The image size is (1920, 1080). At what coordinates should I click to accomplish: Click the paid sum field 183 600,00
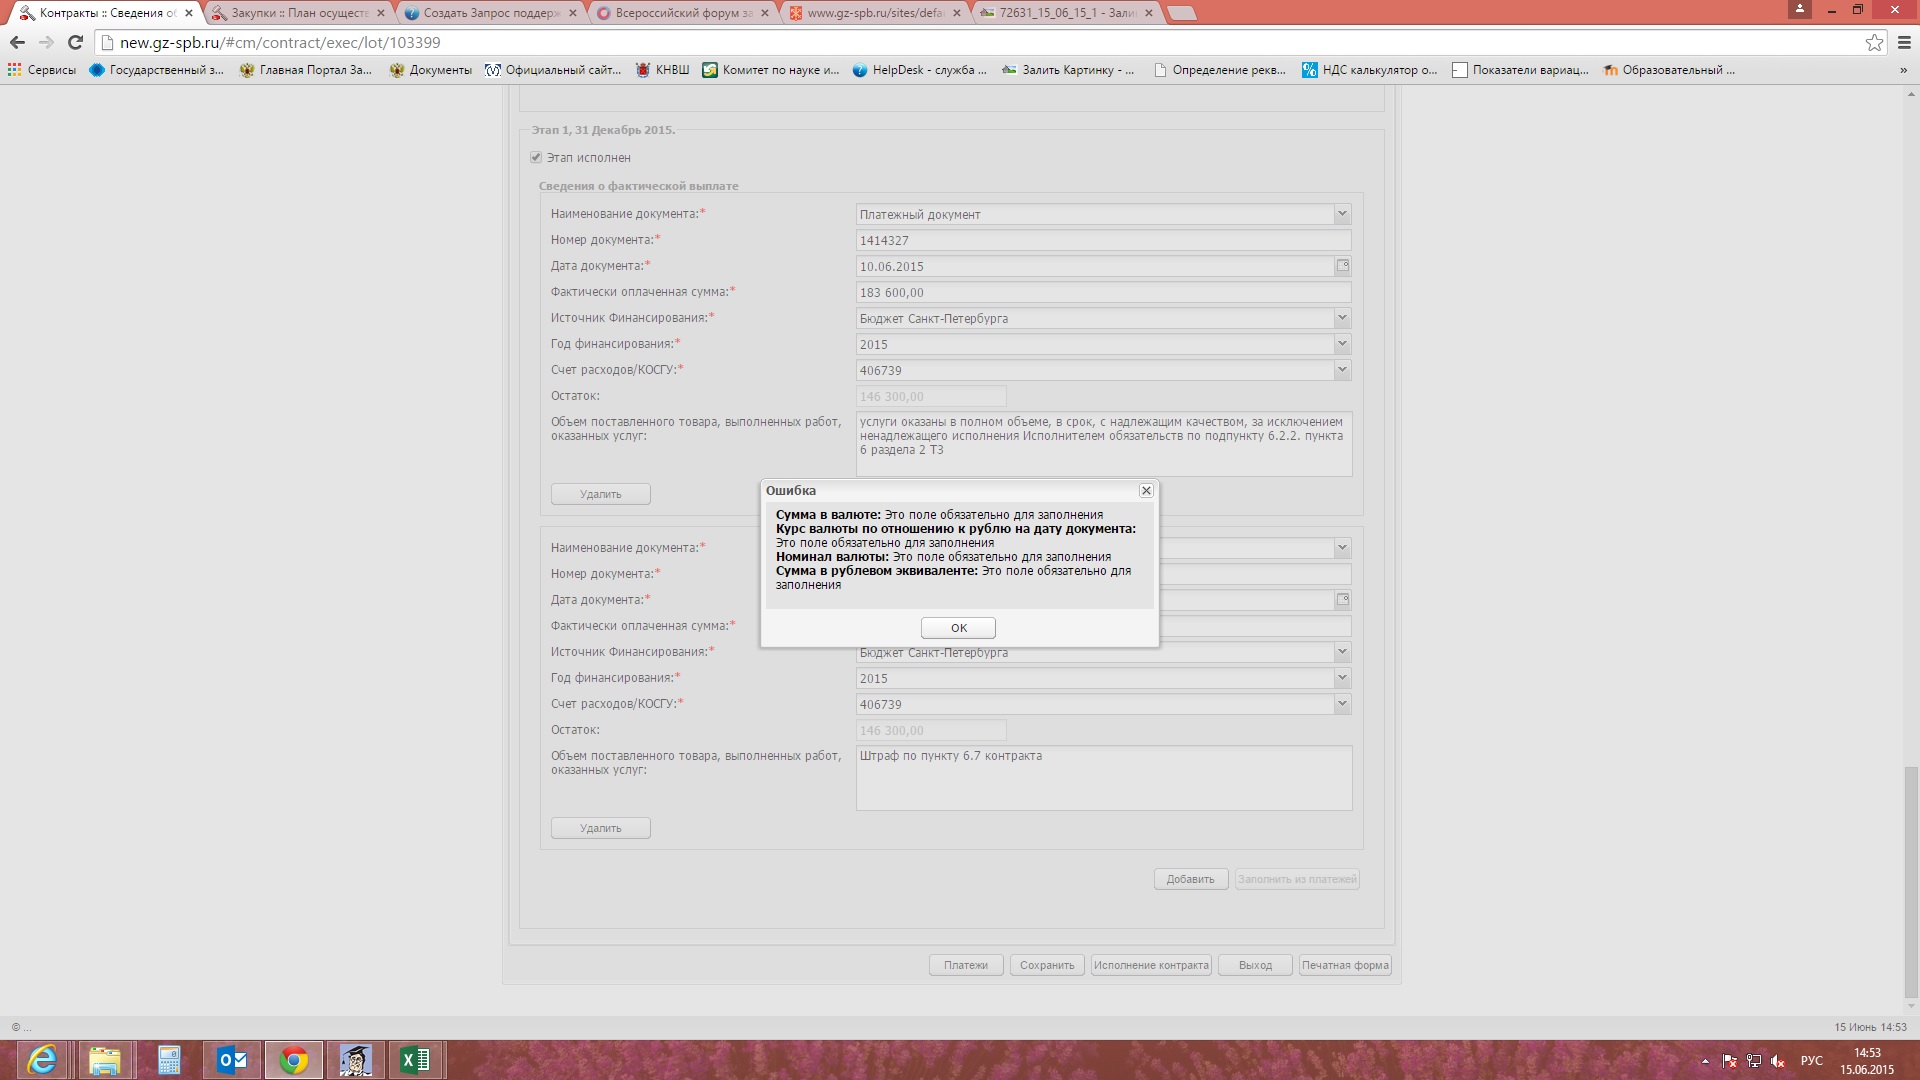1103,292
